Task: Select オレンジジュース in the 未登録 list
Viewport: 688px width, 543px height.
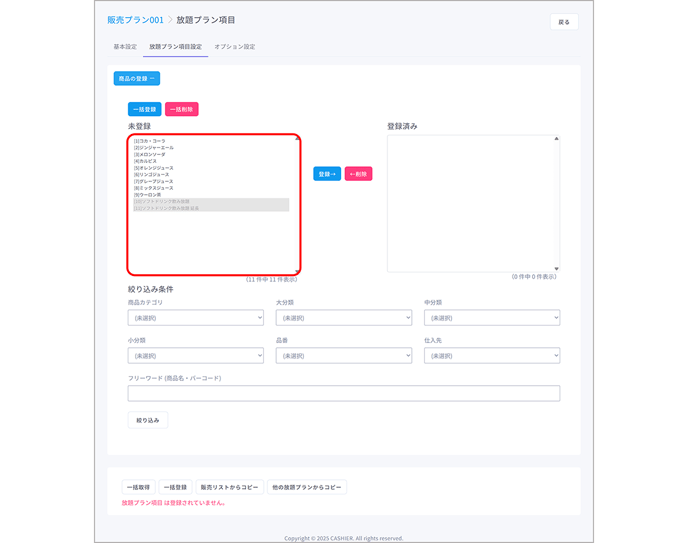Action: click(x=211, y=168)
